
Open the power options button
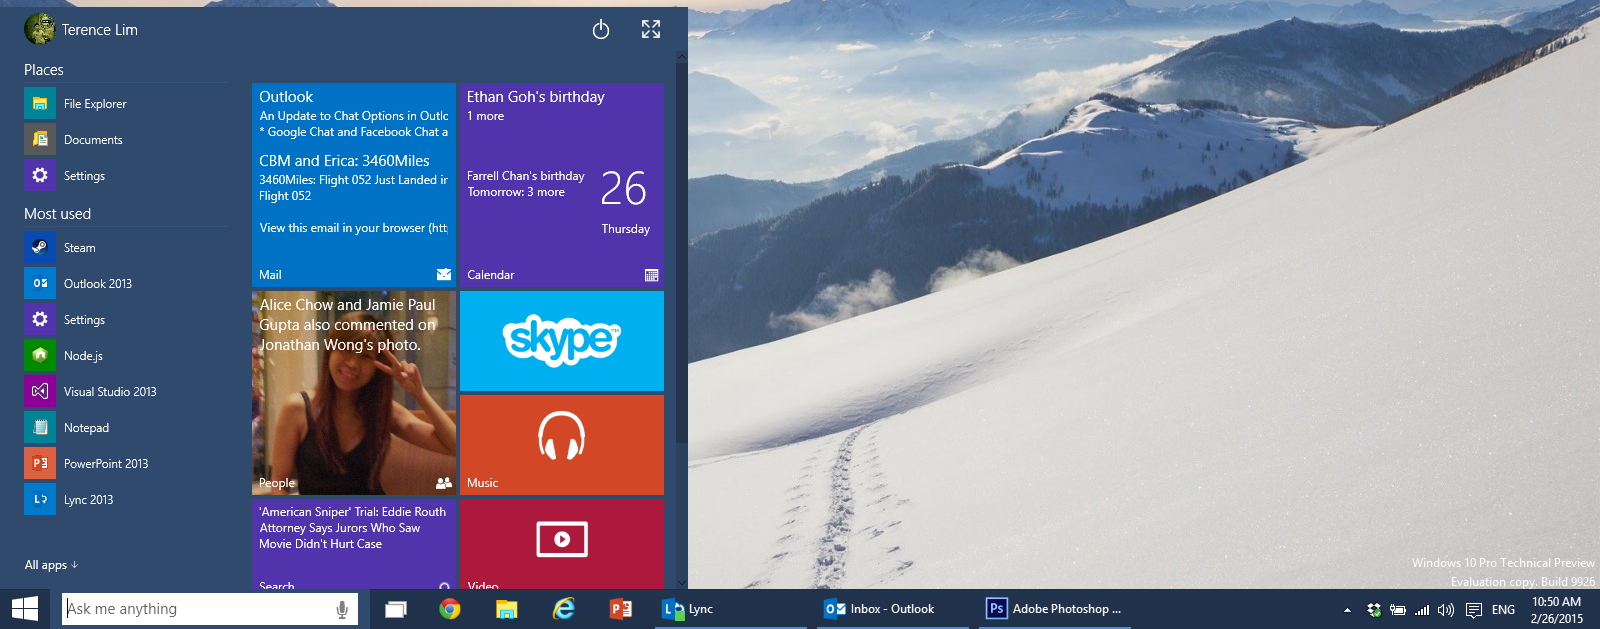point(601,30)
